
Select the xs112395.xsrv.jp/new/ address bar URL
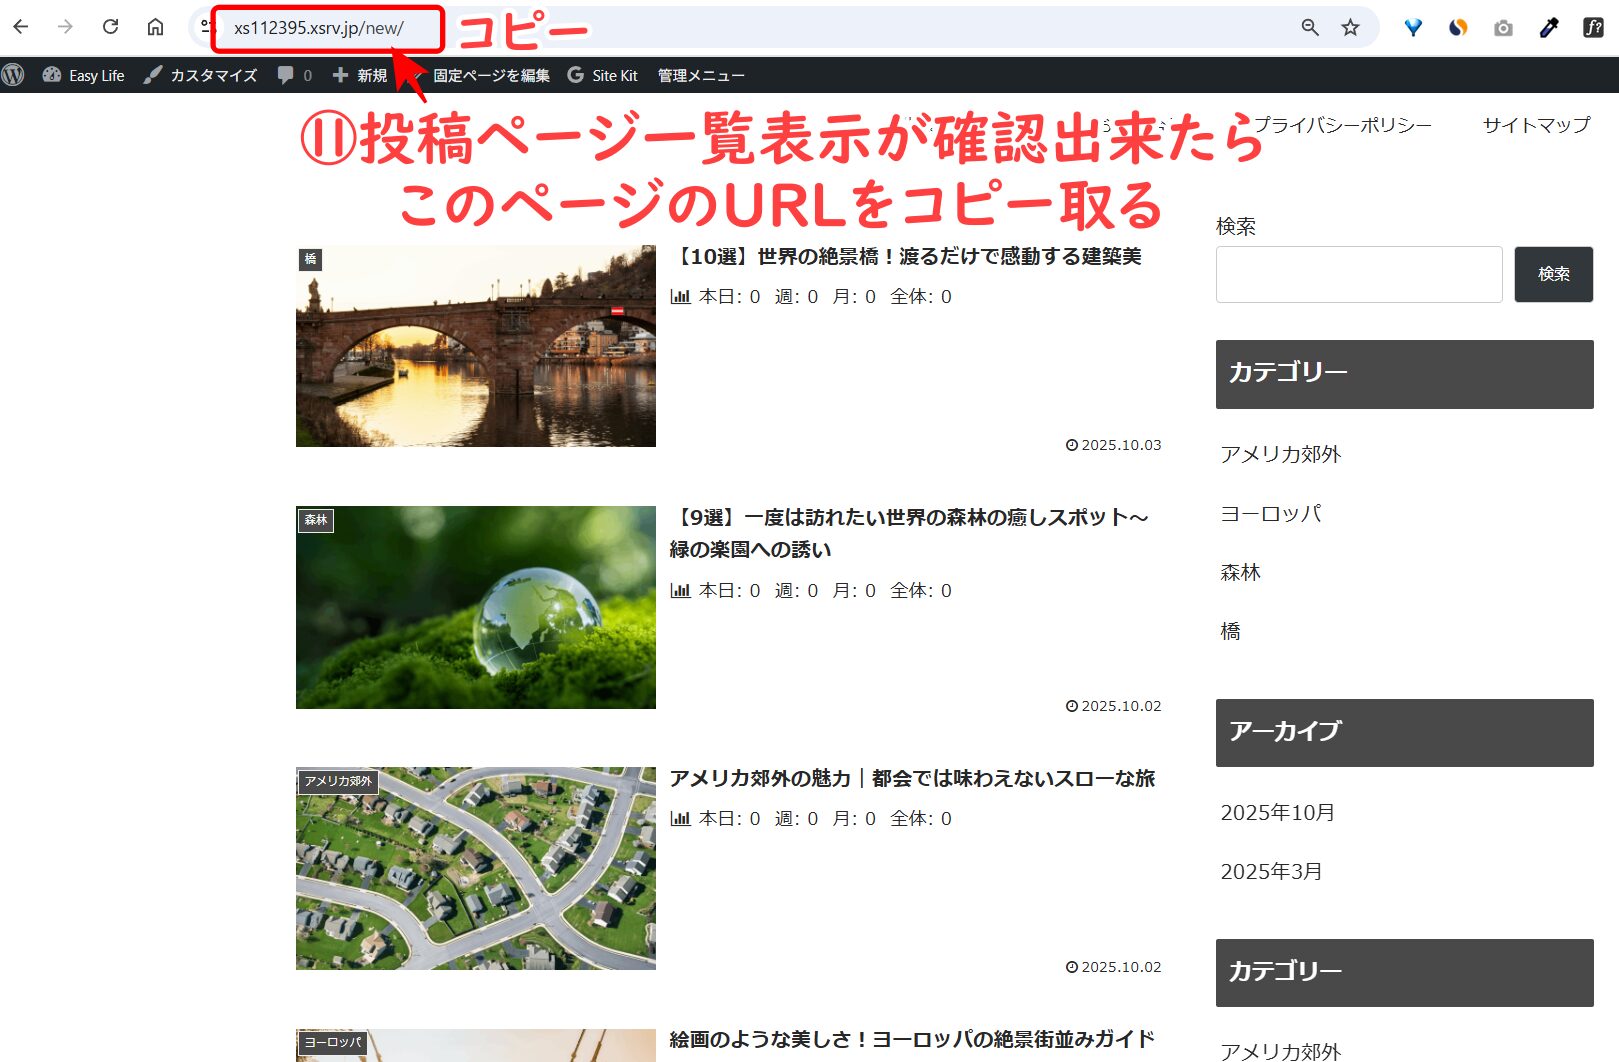point(319,28)
